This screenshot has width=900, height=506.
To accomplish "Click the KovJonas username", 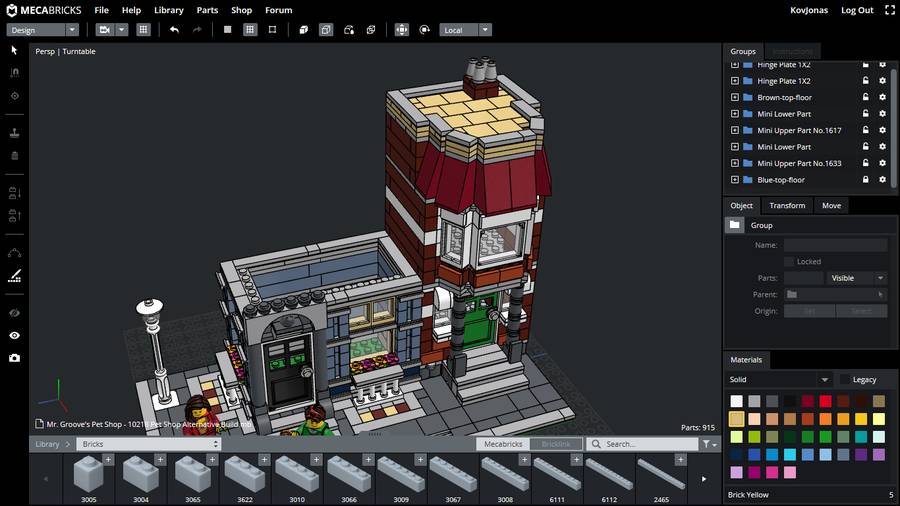I will [x=809, y=10].
